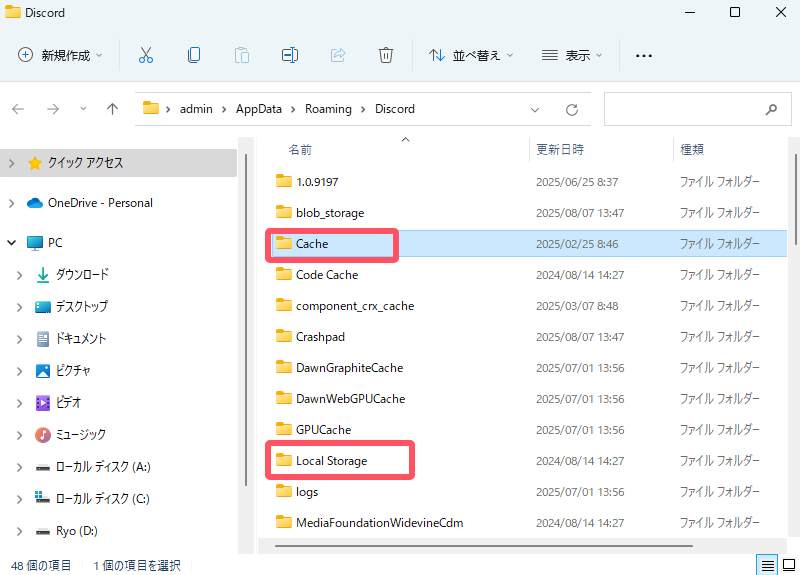Image resolution: width=800 pixels, height=575 pixels.
Task: Click AppData in the address breadcrumb
Action: pos(258,109)
